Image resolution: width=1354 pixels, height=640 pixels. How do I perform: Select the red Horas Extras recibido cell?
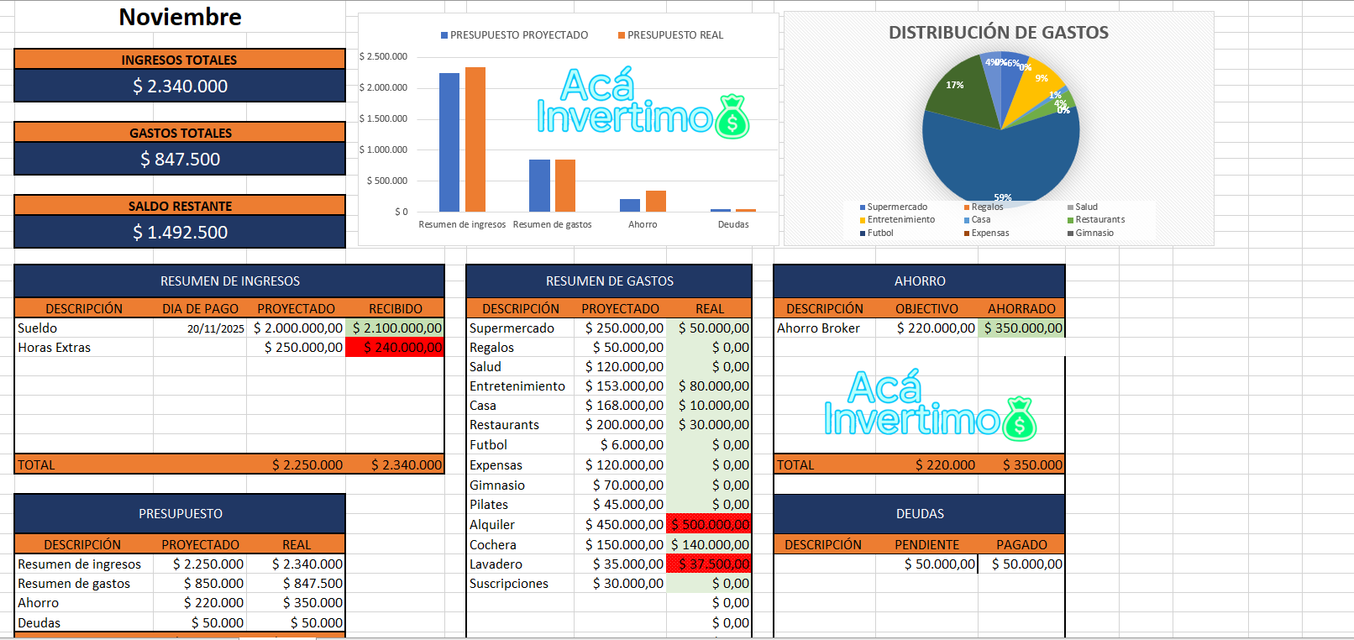coord(395,348)
